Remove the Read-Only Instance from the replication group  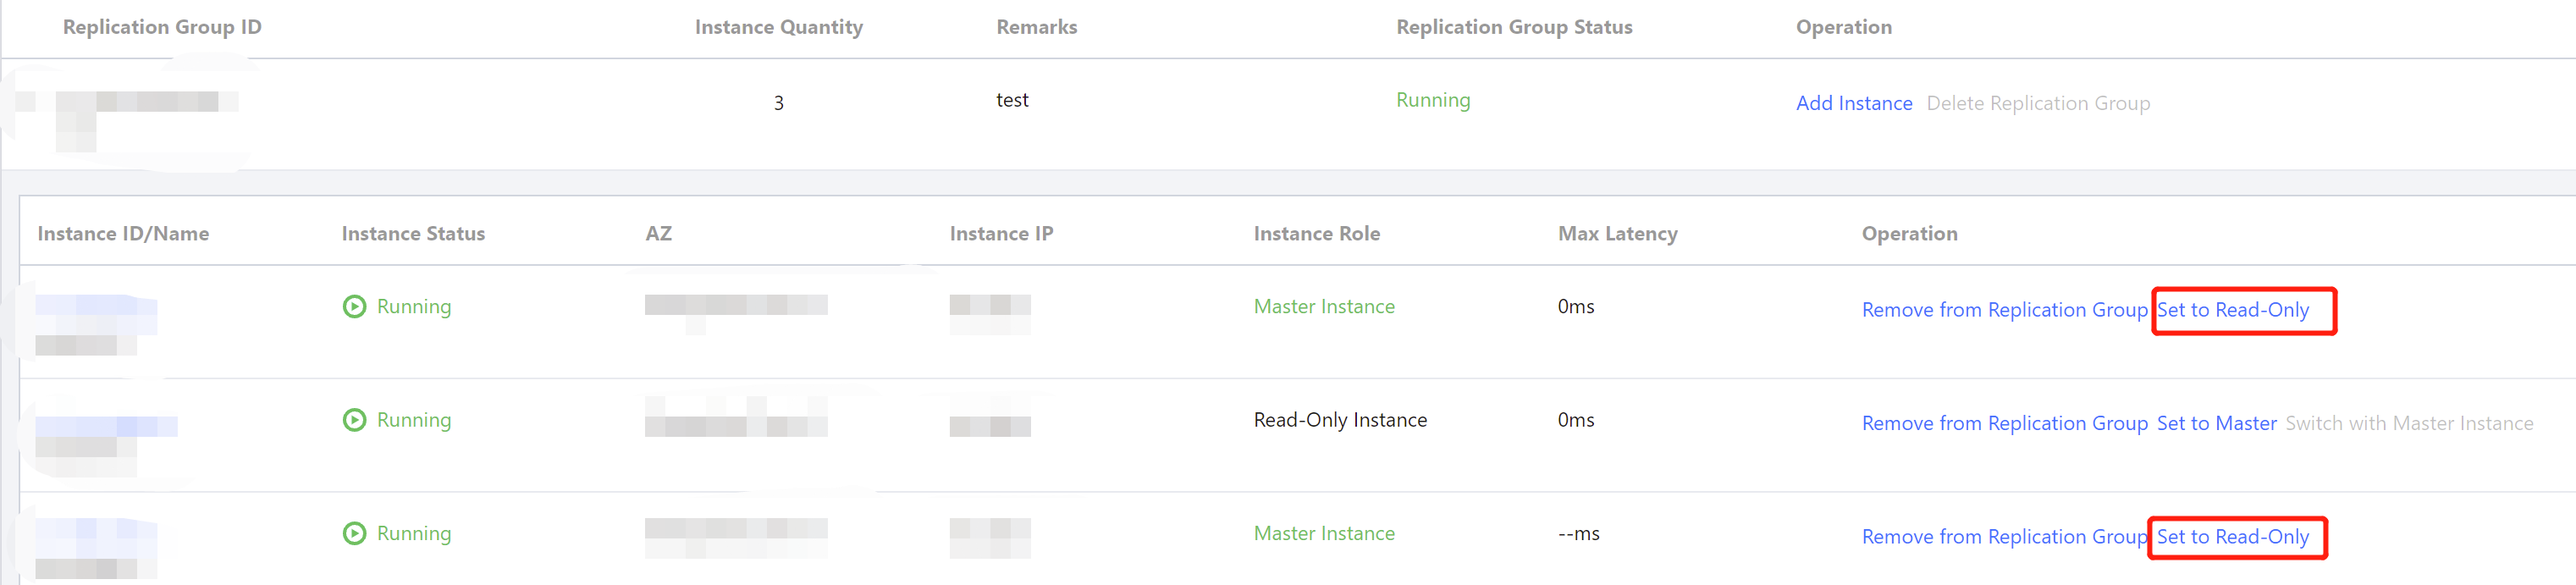click(x=2003, y=423)
